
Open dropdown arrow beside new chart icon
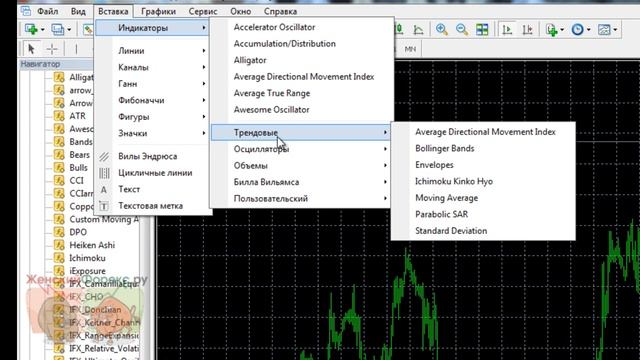click(x=42, y=29)
